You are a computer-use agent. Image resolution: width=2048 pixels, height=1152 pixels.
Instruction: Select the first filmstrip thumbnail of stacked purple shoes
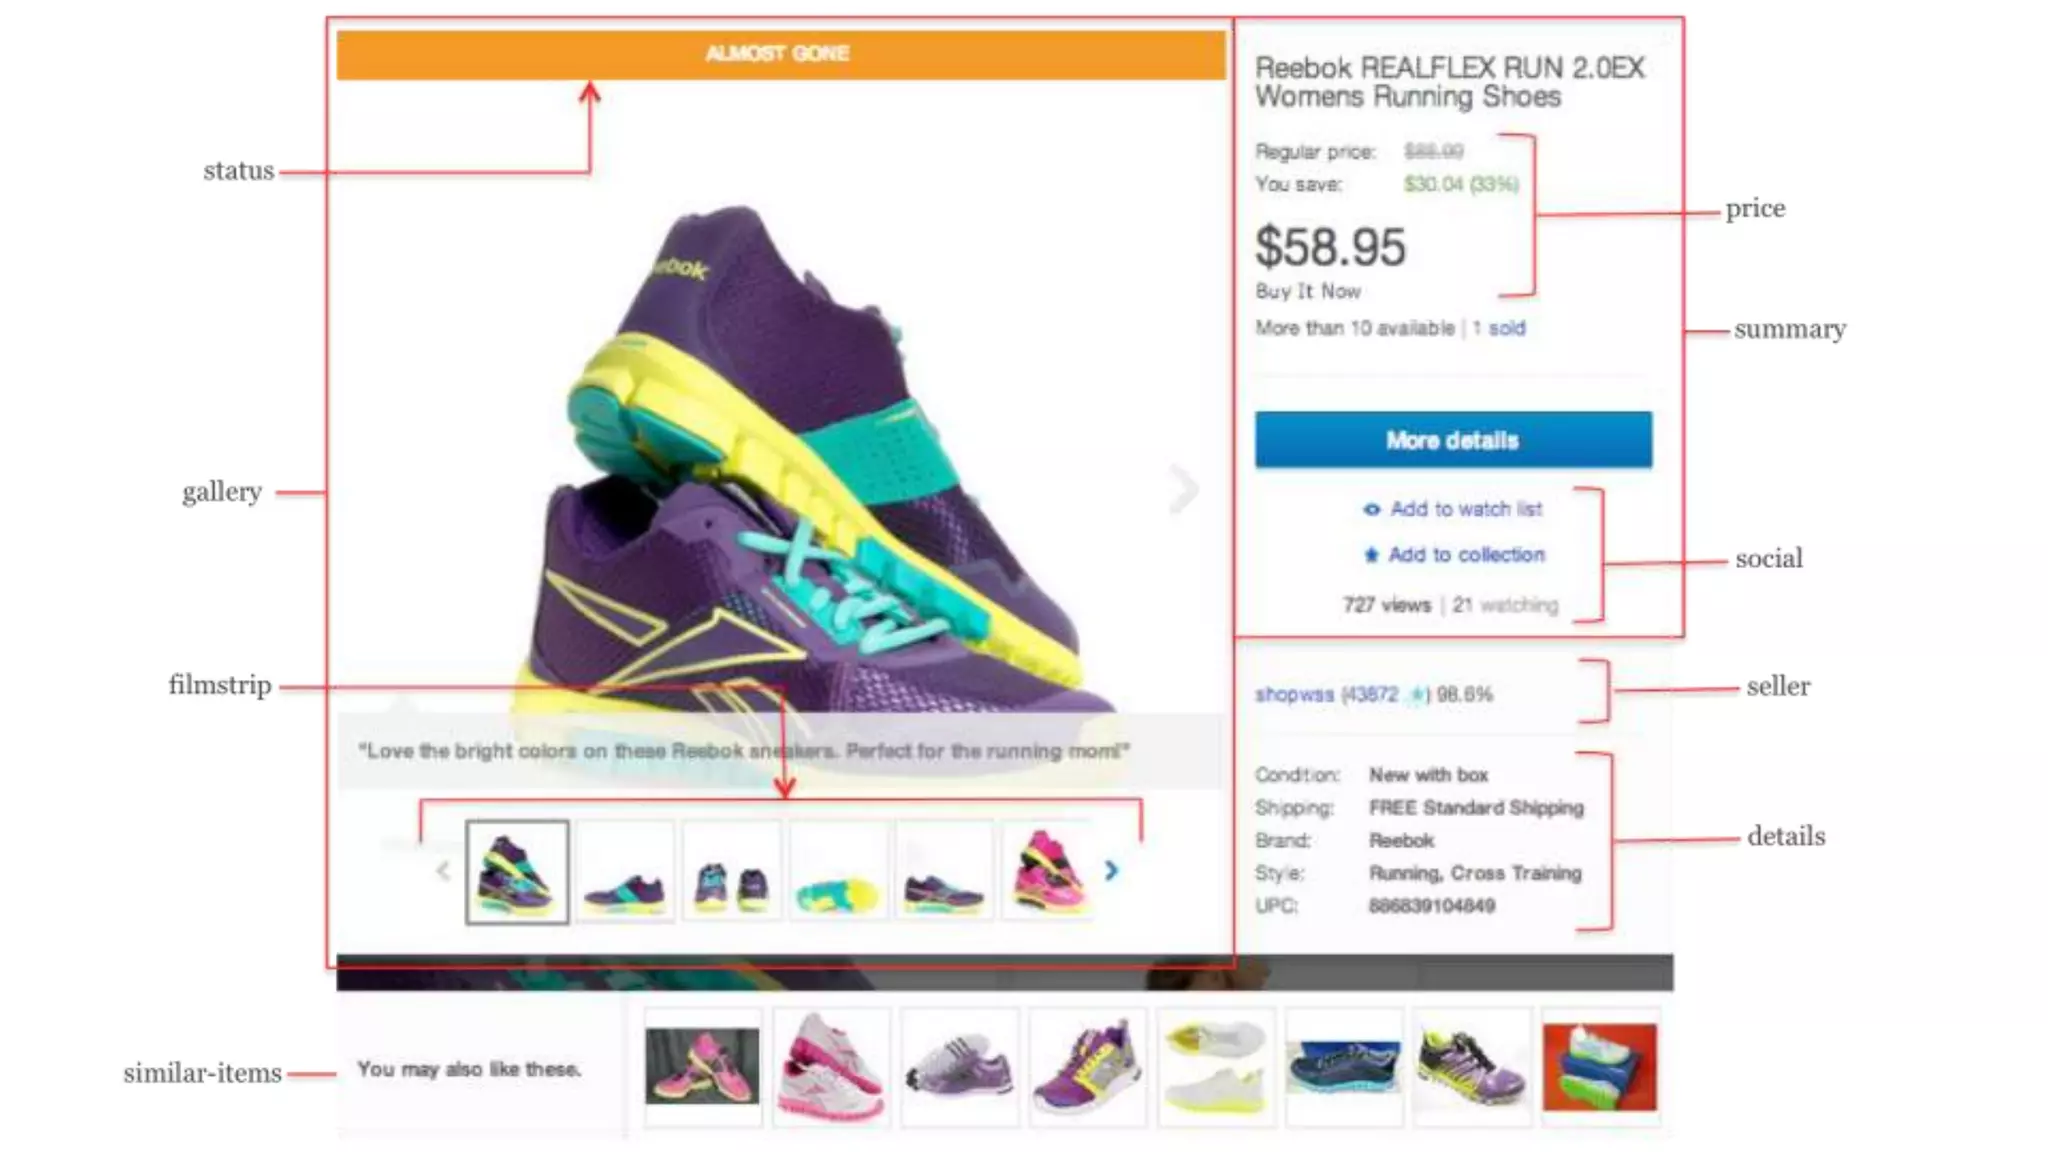click(517, 872)
